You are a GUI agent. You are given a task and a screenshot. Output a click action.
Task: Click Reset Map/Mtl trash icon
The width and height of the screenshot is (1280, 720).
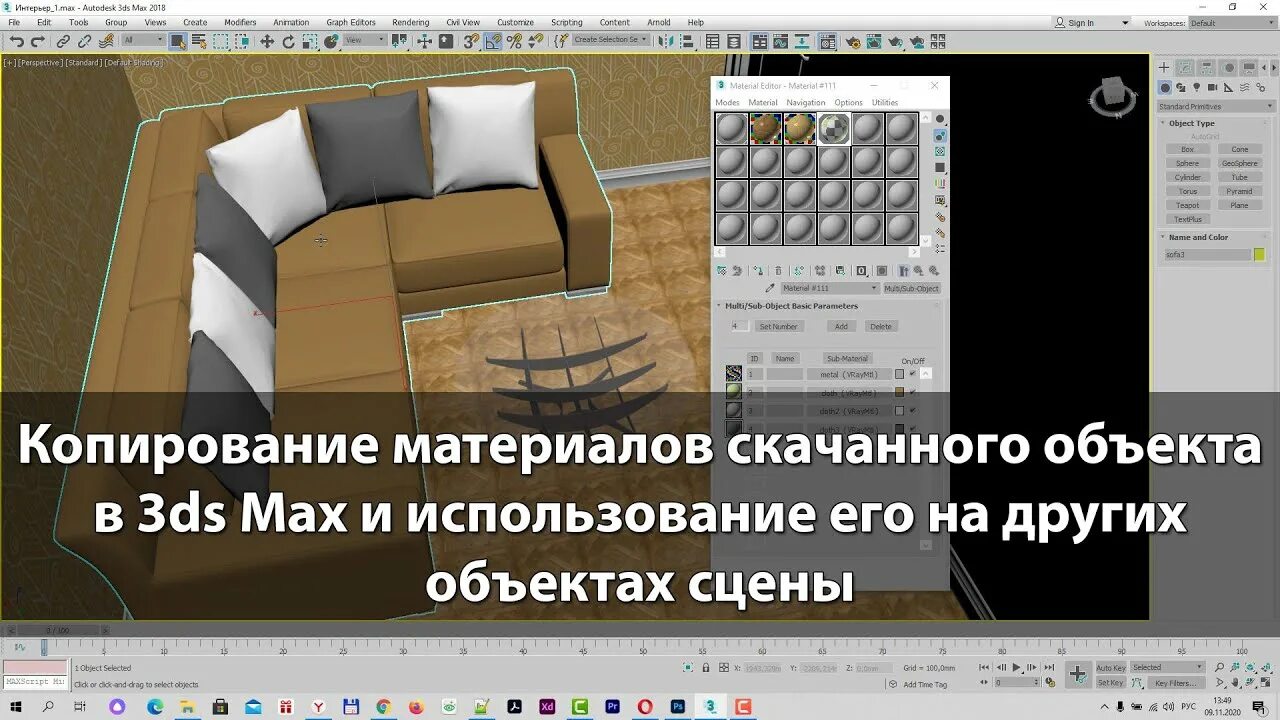pos(778,270)
